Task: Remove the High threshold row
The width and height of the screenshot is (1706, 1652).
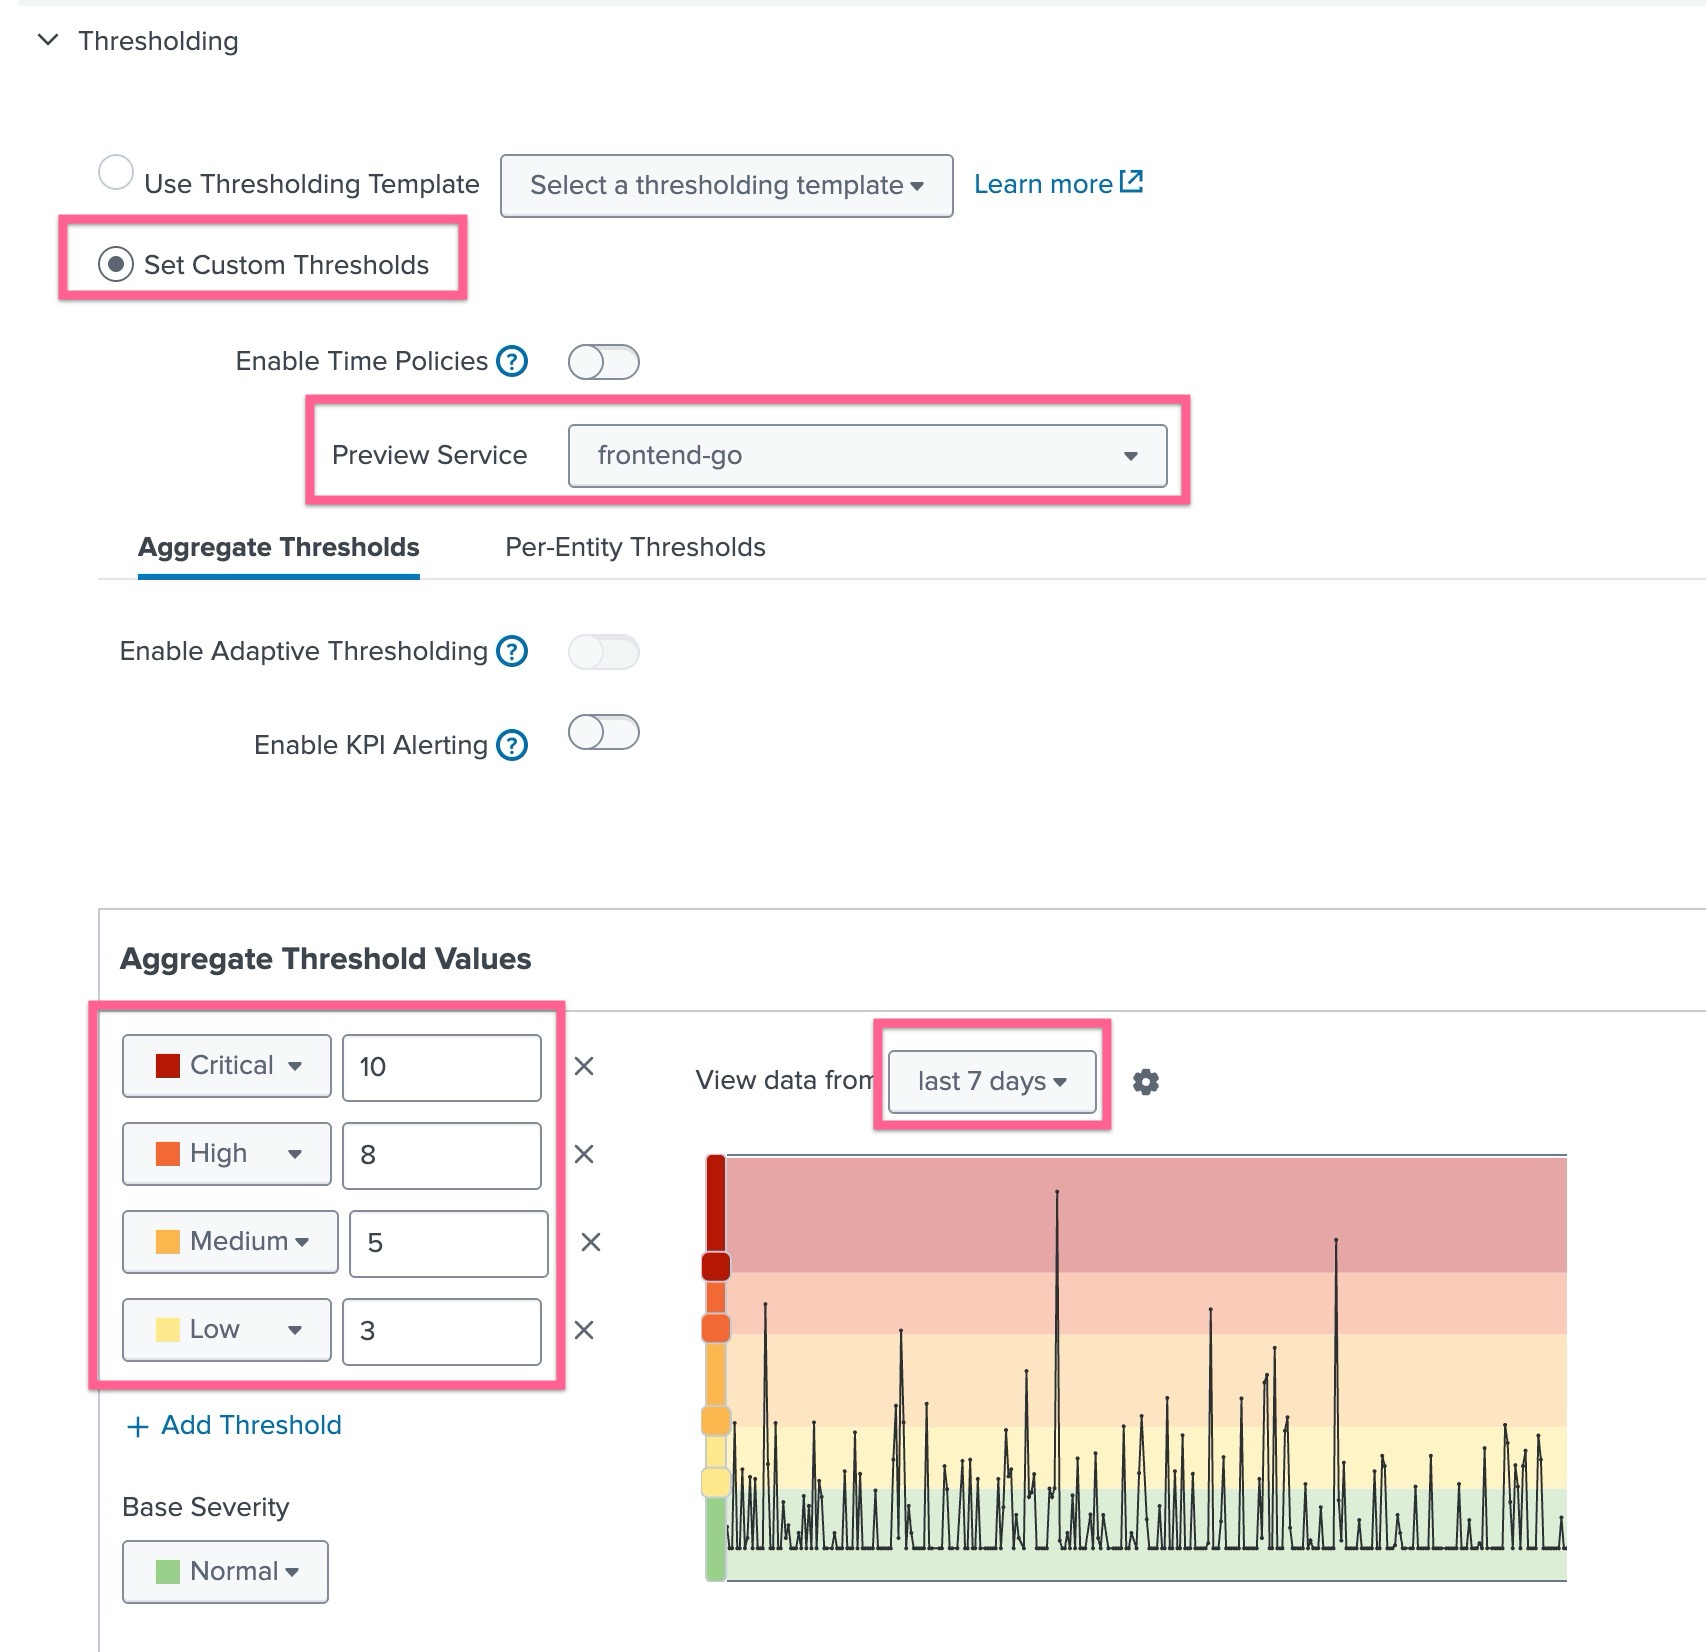Action: pos(584,1154)
